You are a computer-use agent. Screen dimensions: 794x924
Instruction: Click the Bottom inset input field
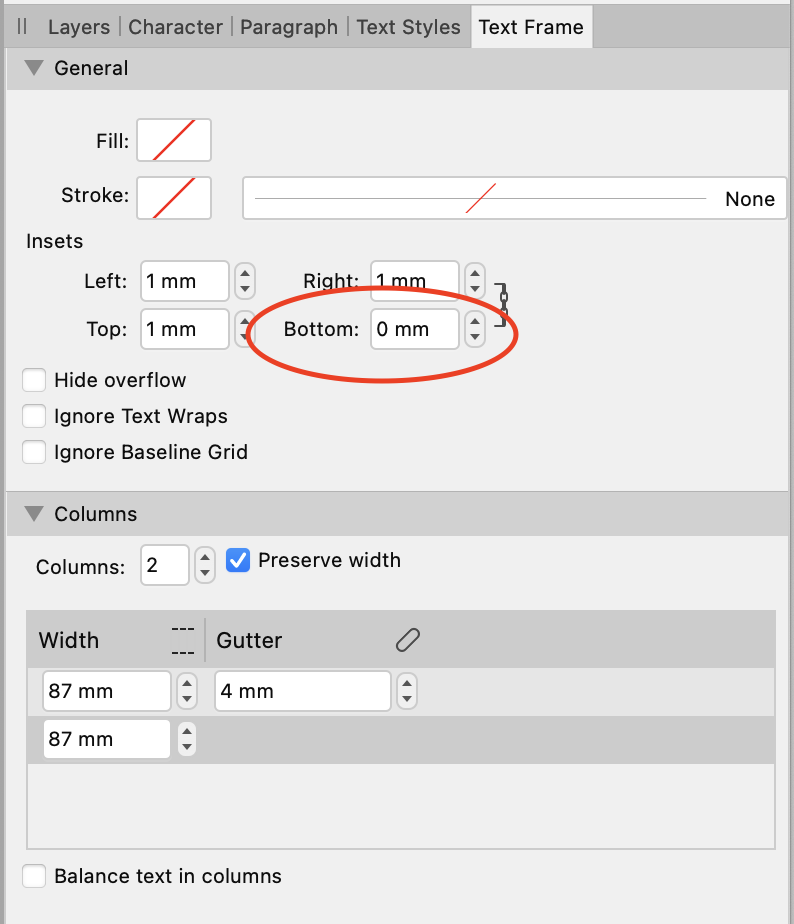(415, 329)
